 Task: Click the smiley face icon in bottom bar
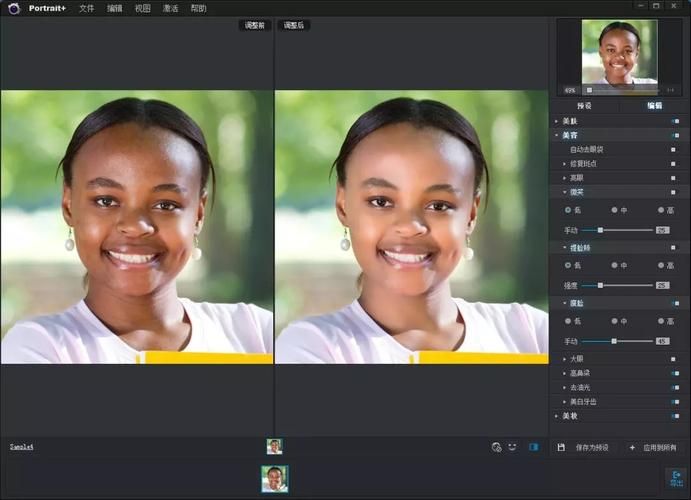(x=512, y=447)
